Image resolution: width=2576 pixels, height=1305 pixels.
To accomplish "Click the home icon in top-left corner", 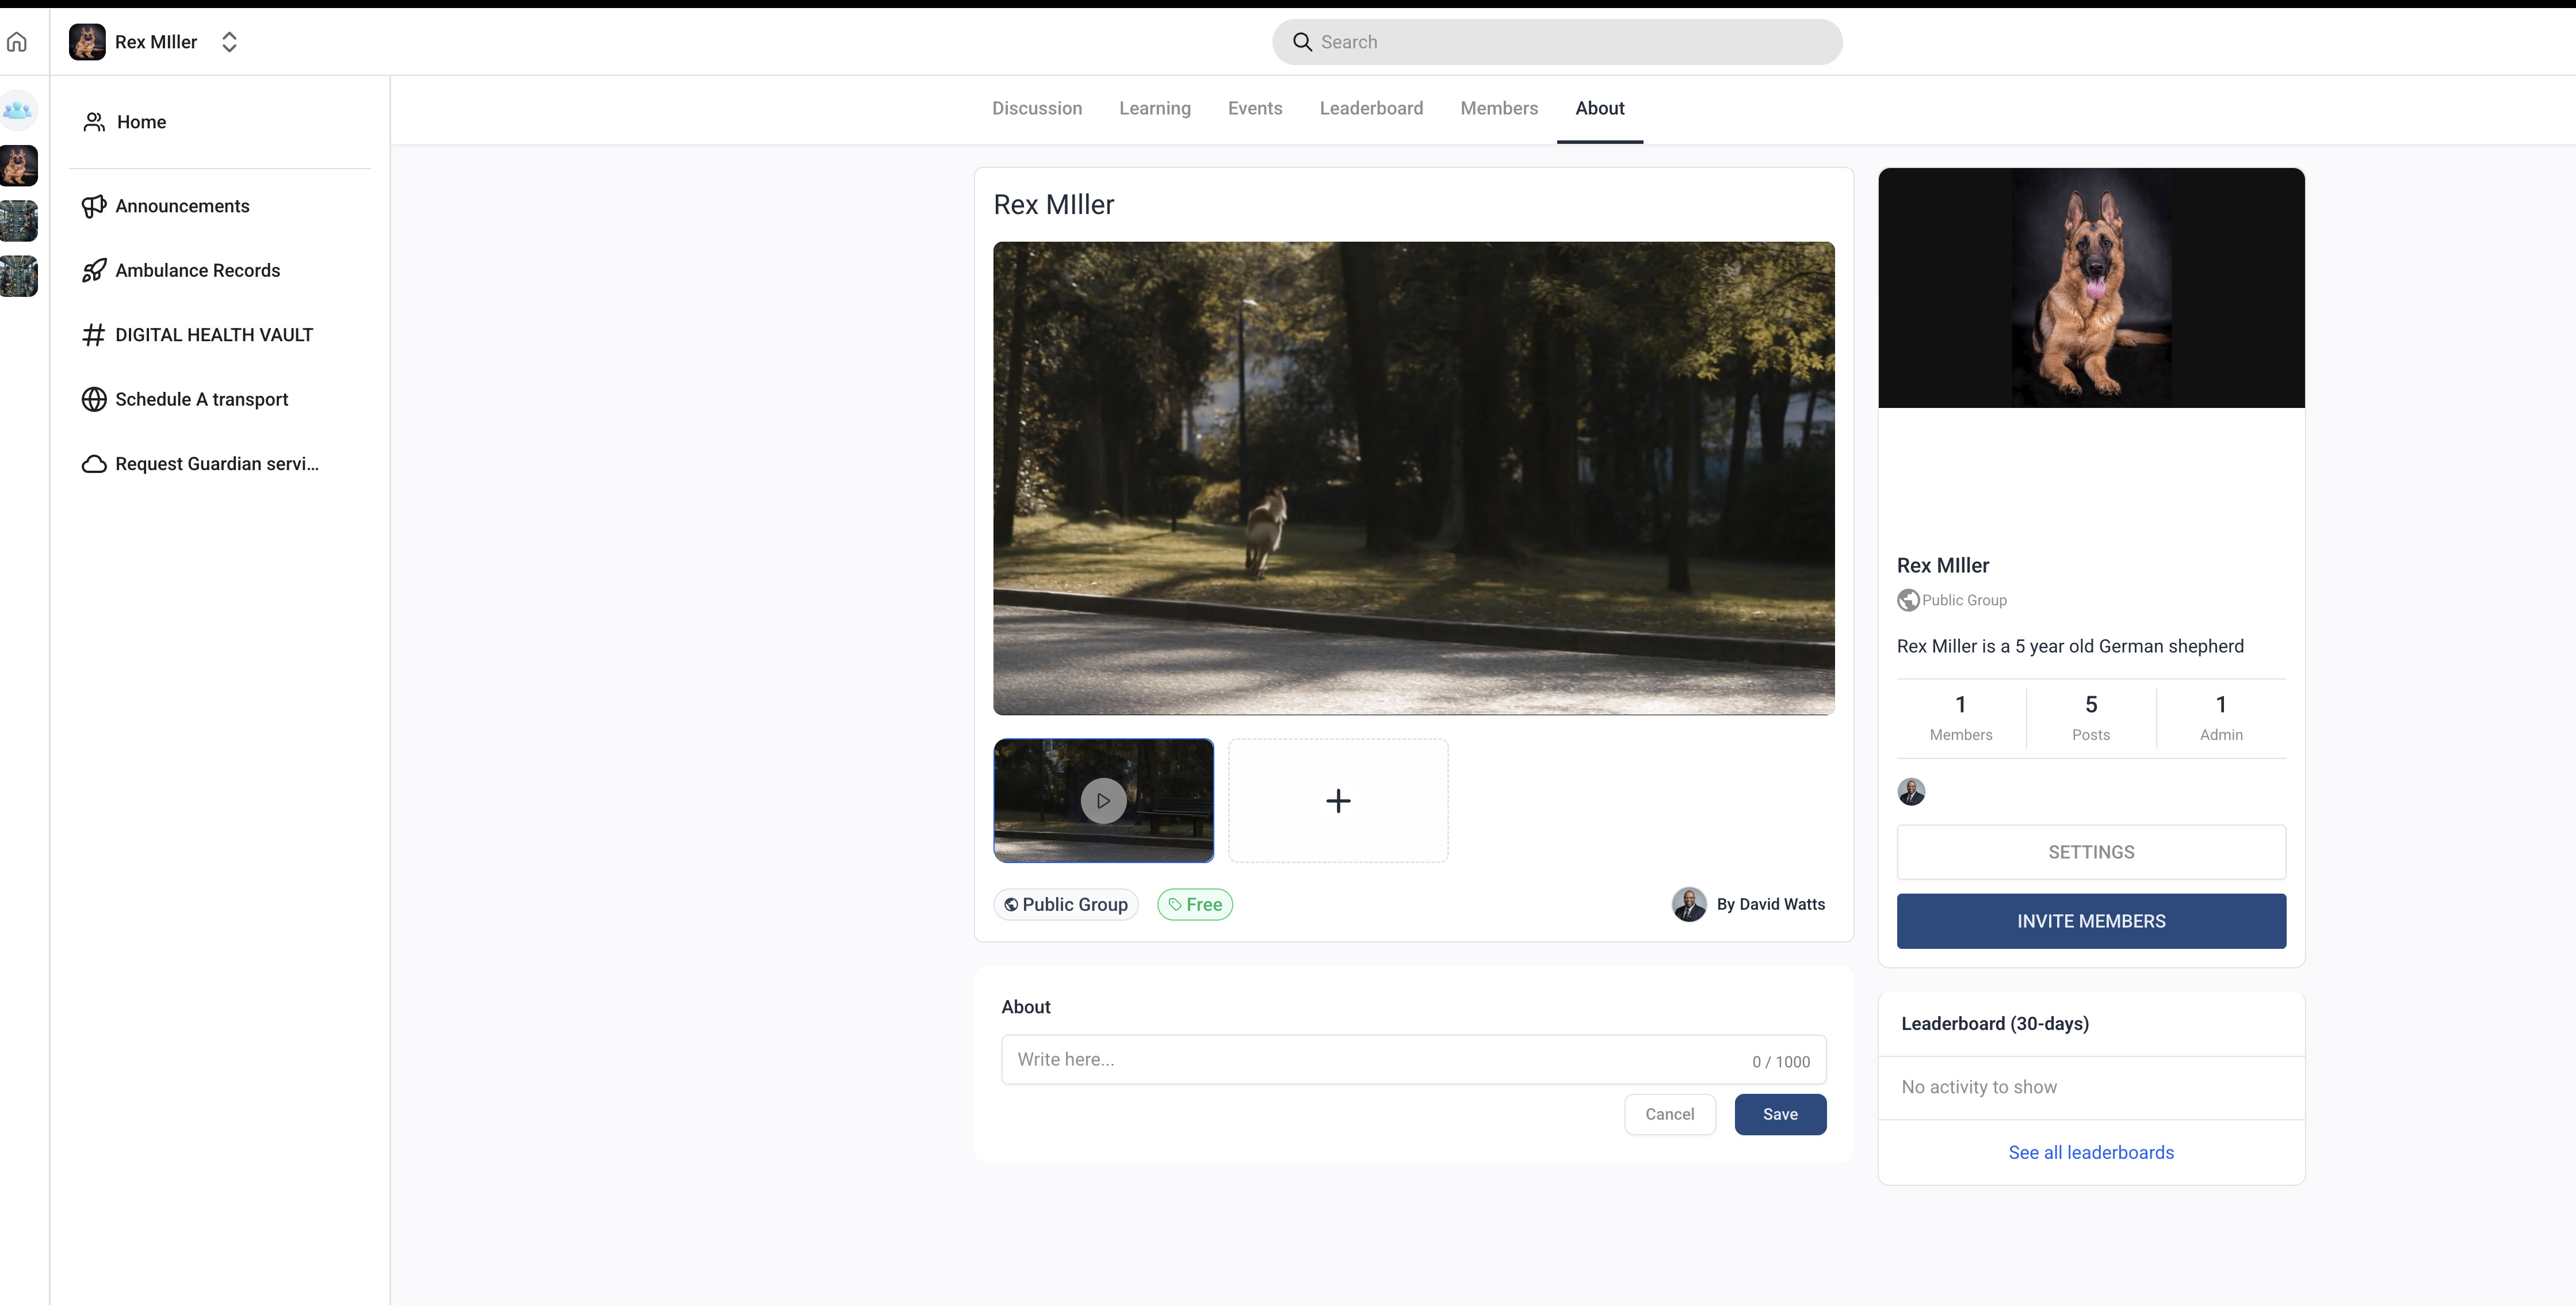I will pos(17,42).
